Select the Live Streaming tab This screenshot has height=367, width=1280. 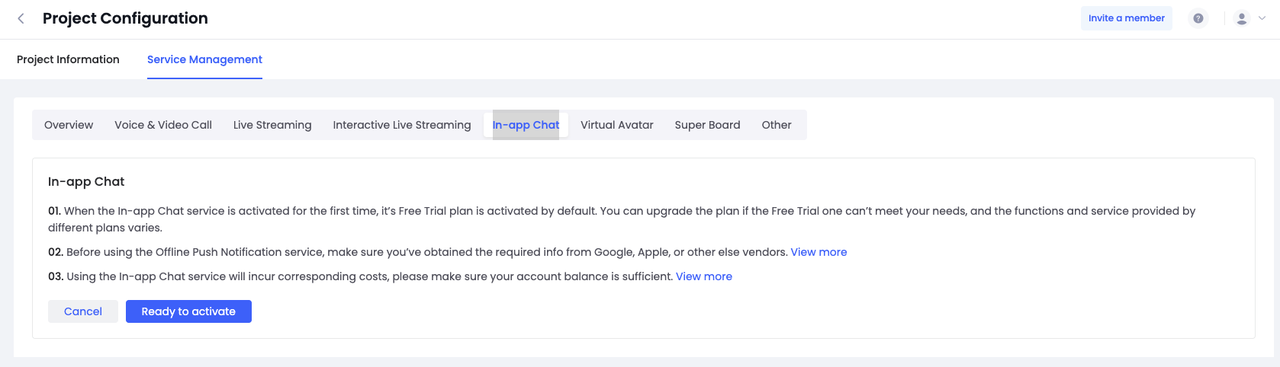(272, 125)
